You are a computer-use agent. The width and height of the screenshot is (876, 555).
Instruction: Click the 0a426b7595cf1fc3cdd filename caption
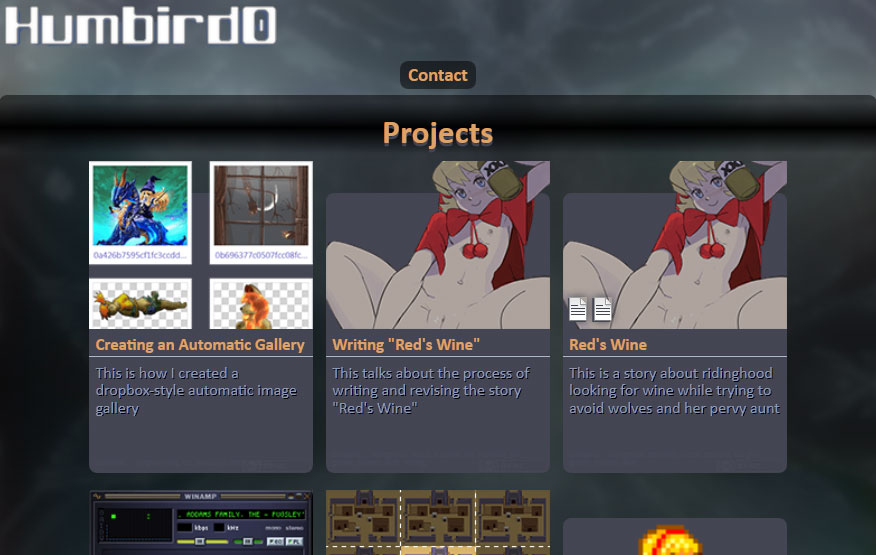[x=140, y=256]
